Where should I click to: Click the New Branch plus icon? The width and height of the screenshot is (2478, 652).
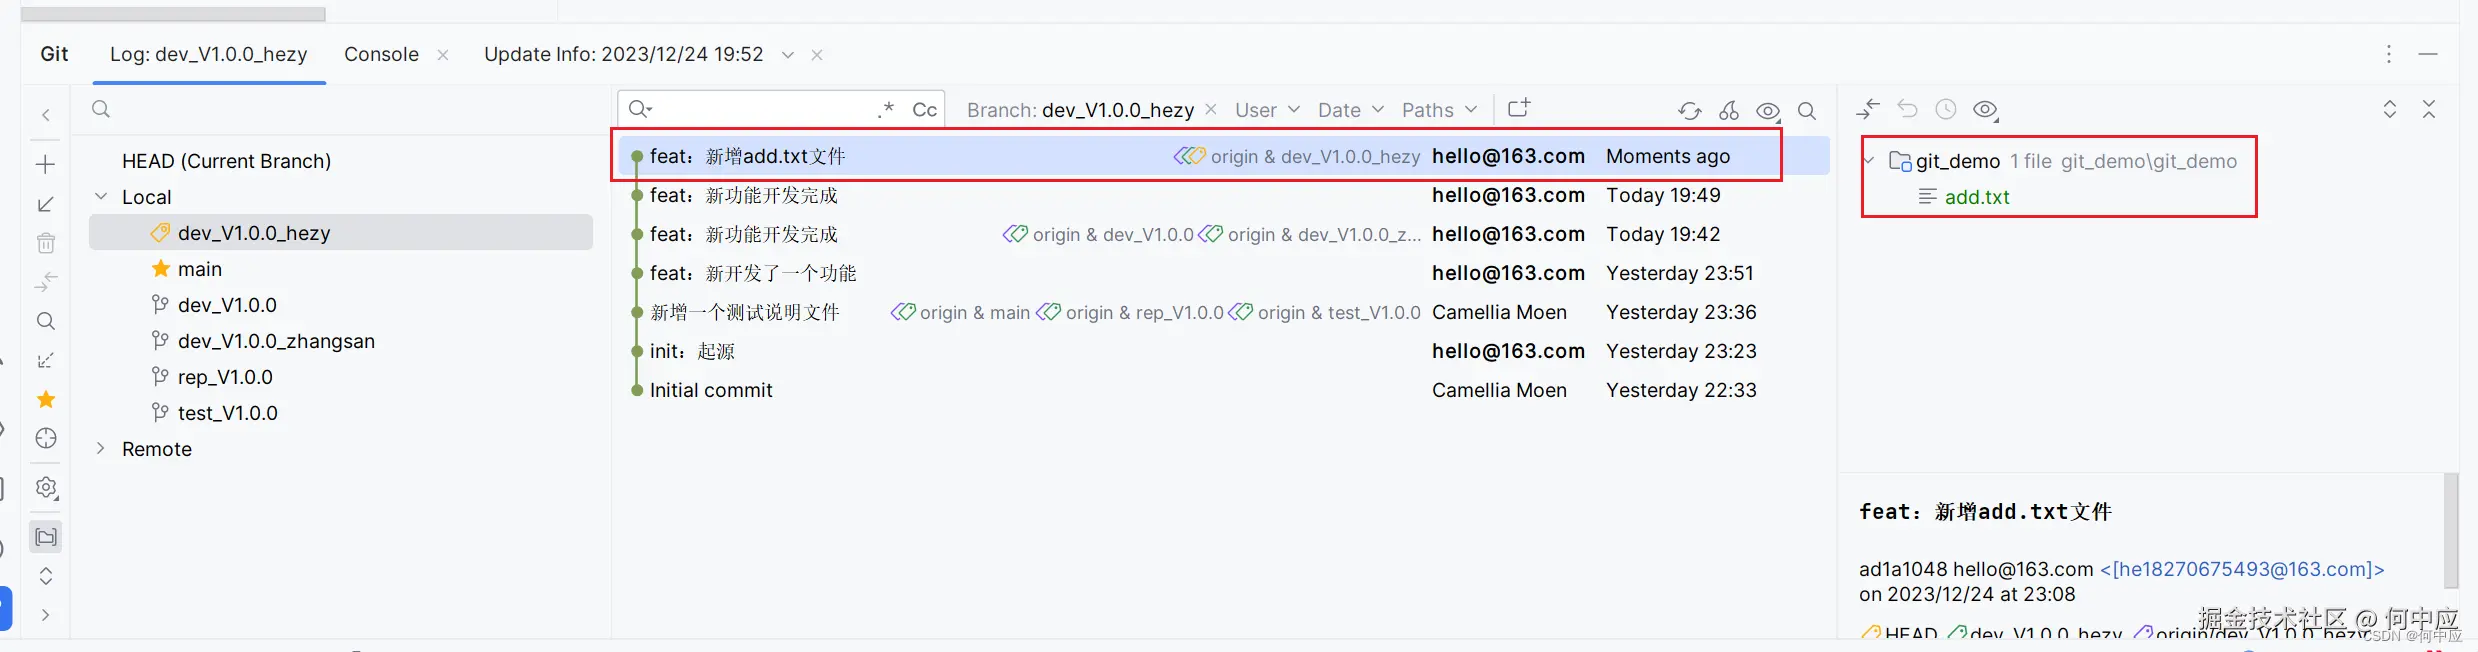pos(46,164)
